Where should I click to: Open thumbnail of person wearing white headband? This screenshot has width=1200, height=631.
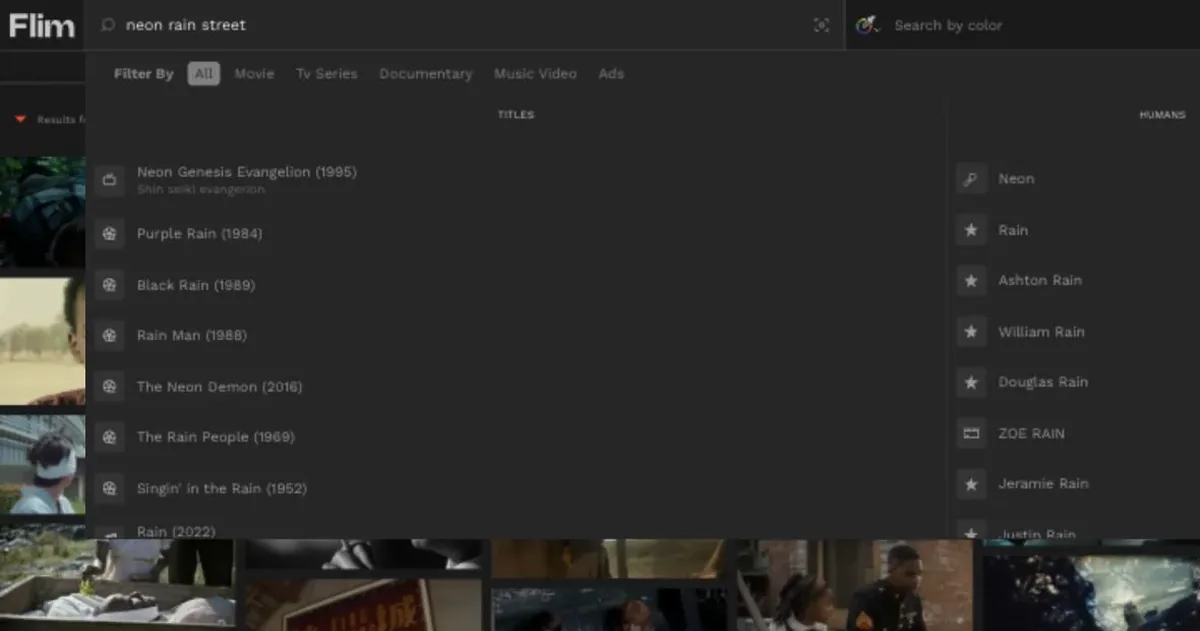42,464
